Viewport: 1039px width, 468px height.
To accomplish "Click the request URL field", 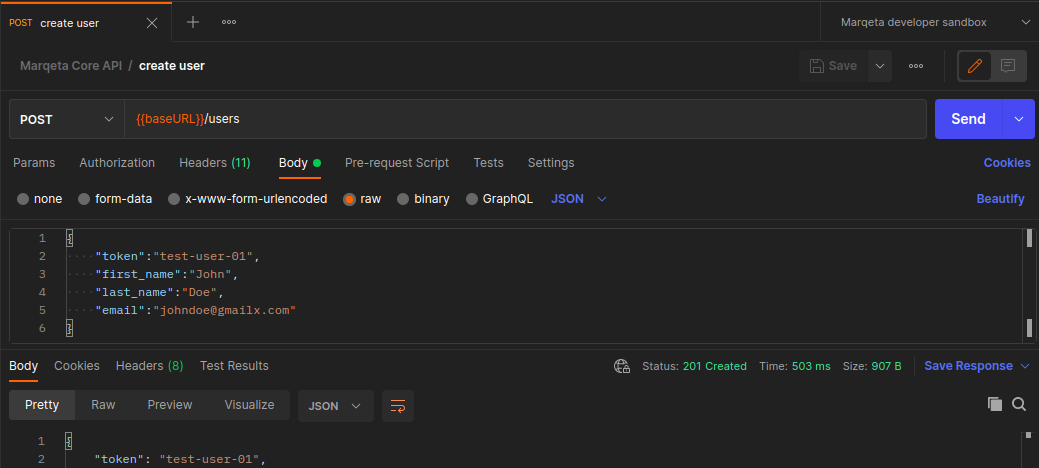I will 525,119.
